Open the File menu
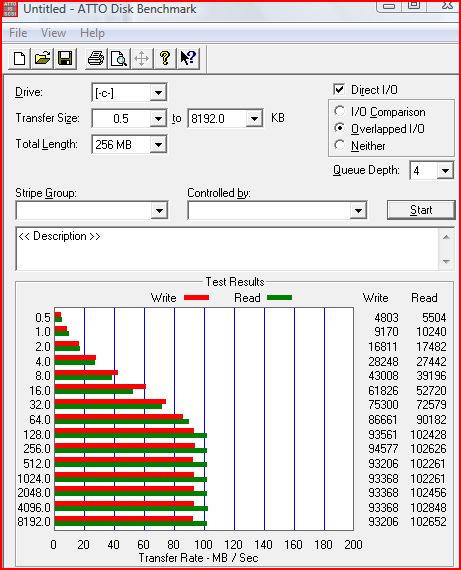The width and height of the screenshot is (461, 570). [x=18, y=33]
